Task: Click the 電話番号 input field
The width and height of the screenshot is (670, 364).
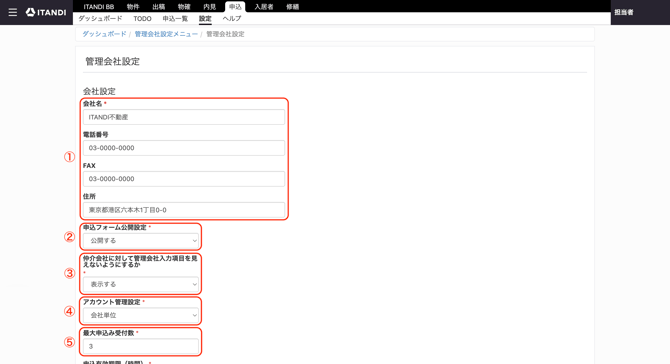Action: pyautogui.click(x=184, y=148)
